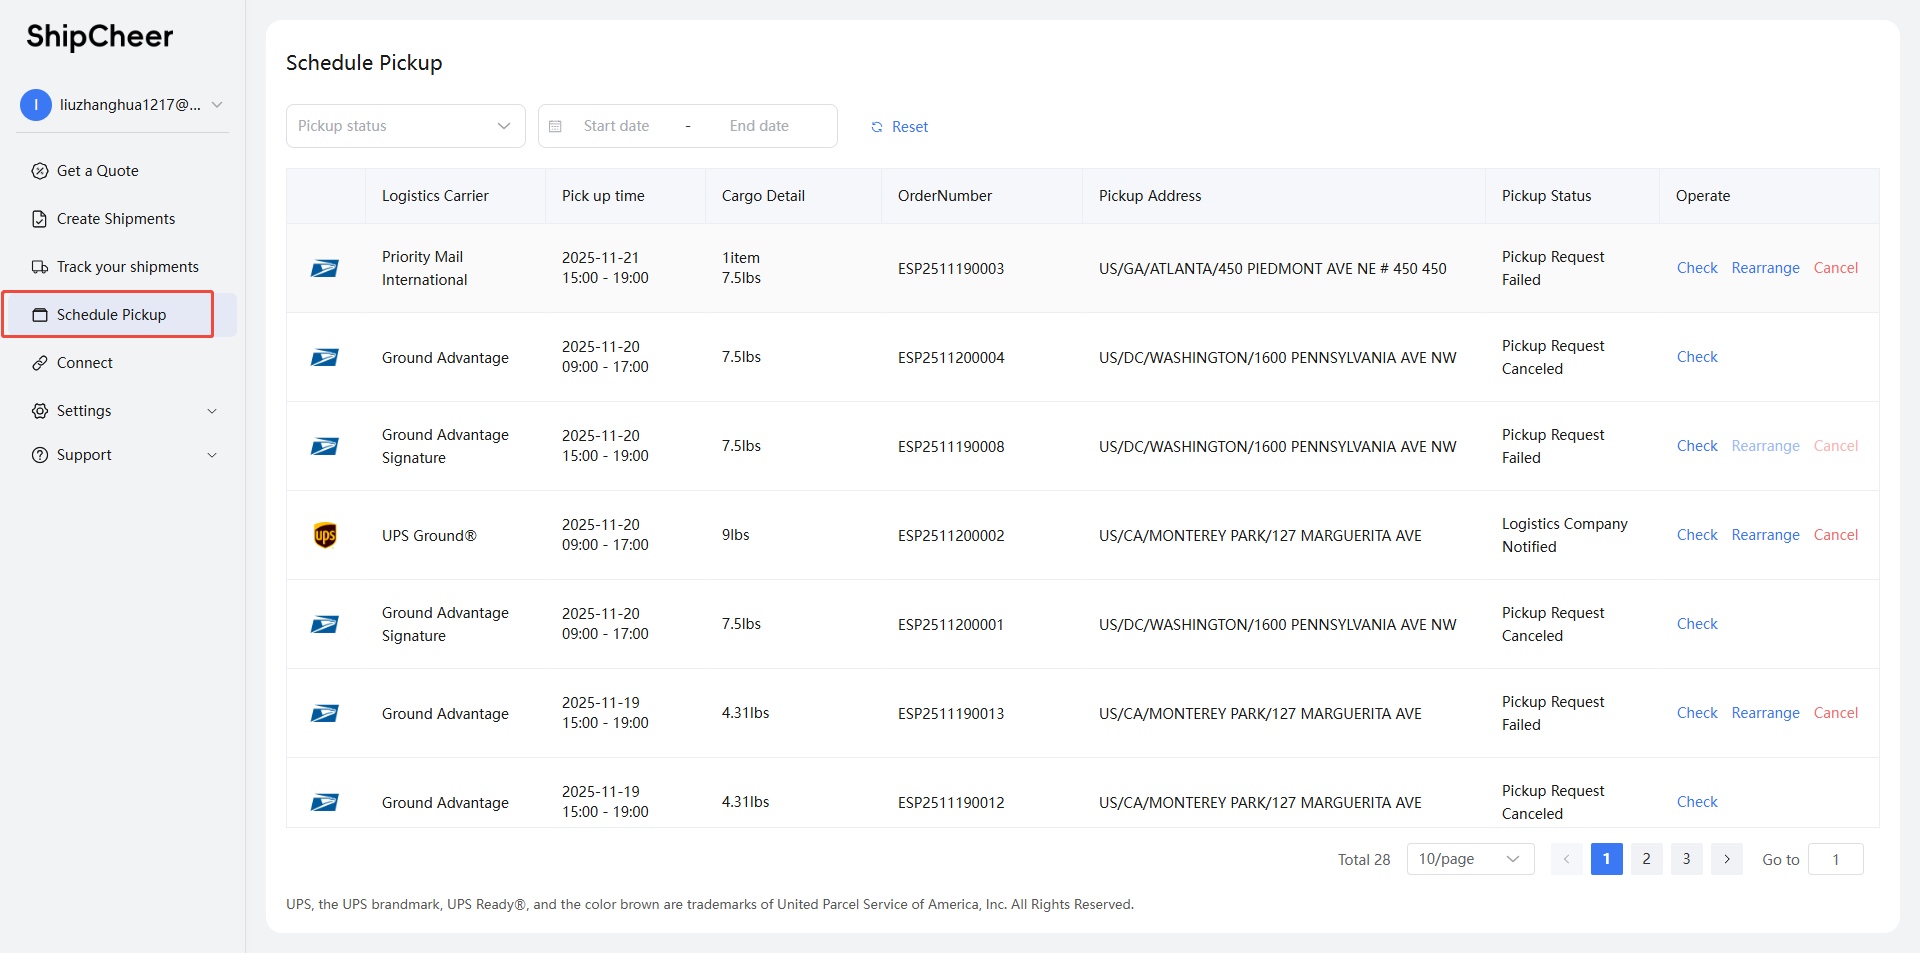Click the calendar icon in date filter
The height and width of the screenshot is (953, 1920).
click(556, 126)
